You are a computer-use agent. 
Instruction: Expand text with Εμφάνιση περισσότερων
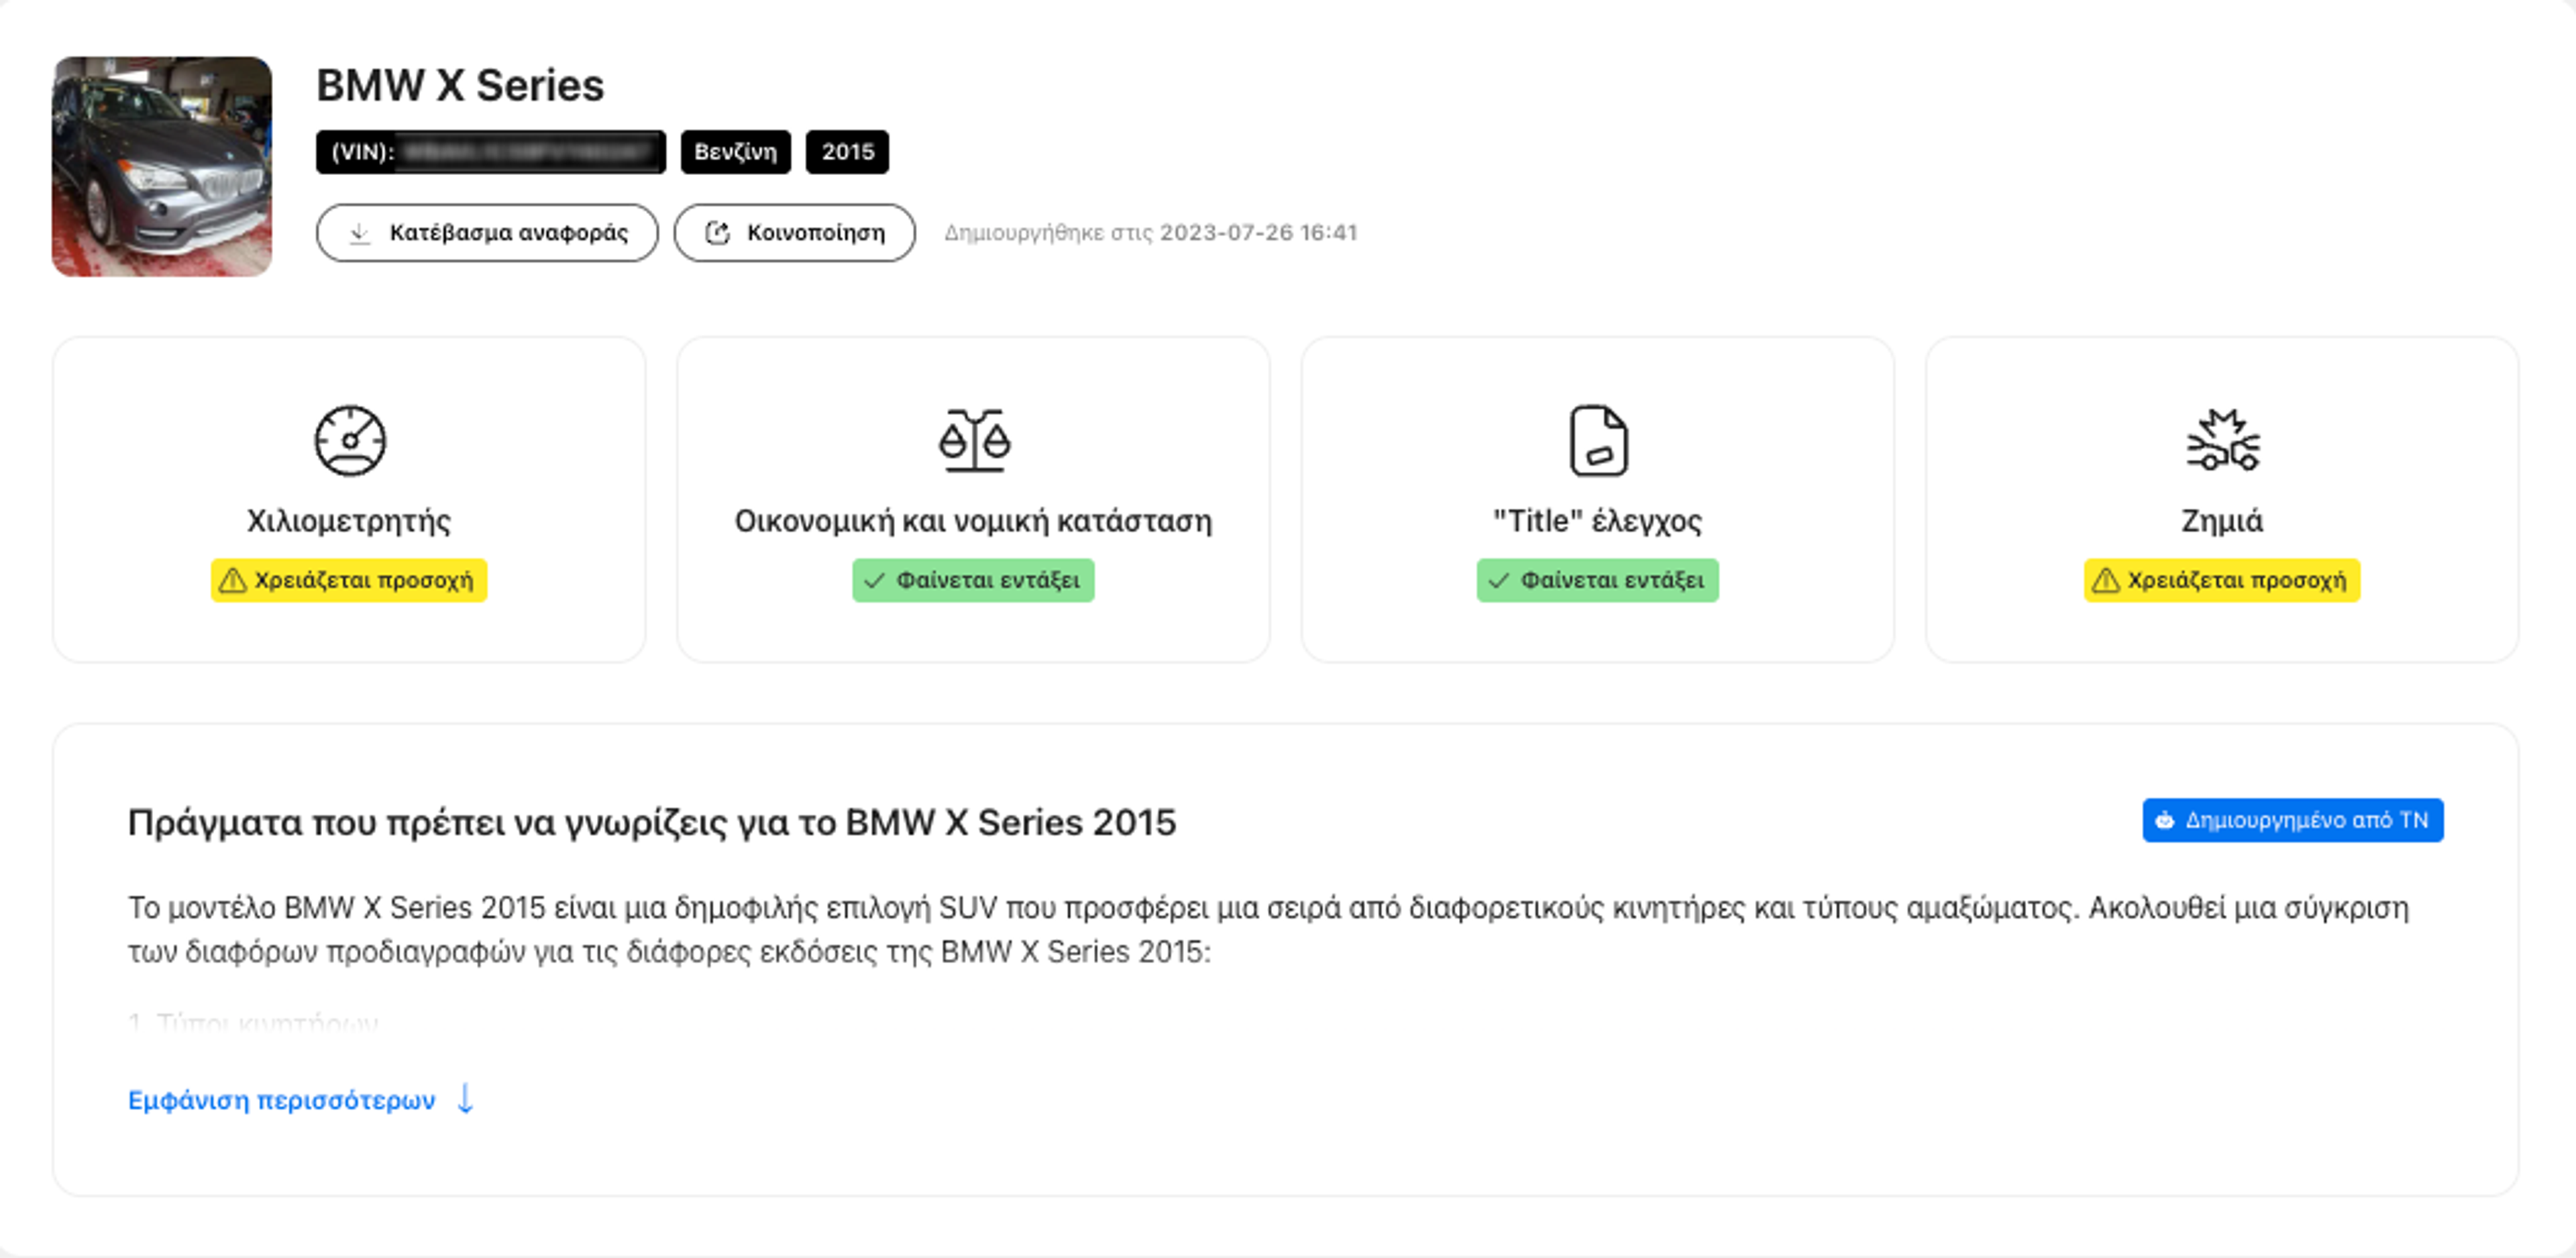click(x=282, y=1100)
